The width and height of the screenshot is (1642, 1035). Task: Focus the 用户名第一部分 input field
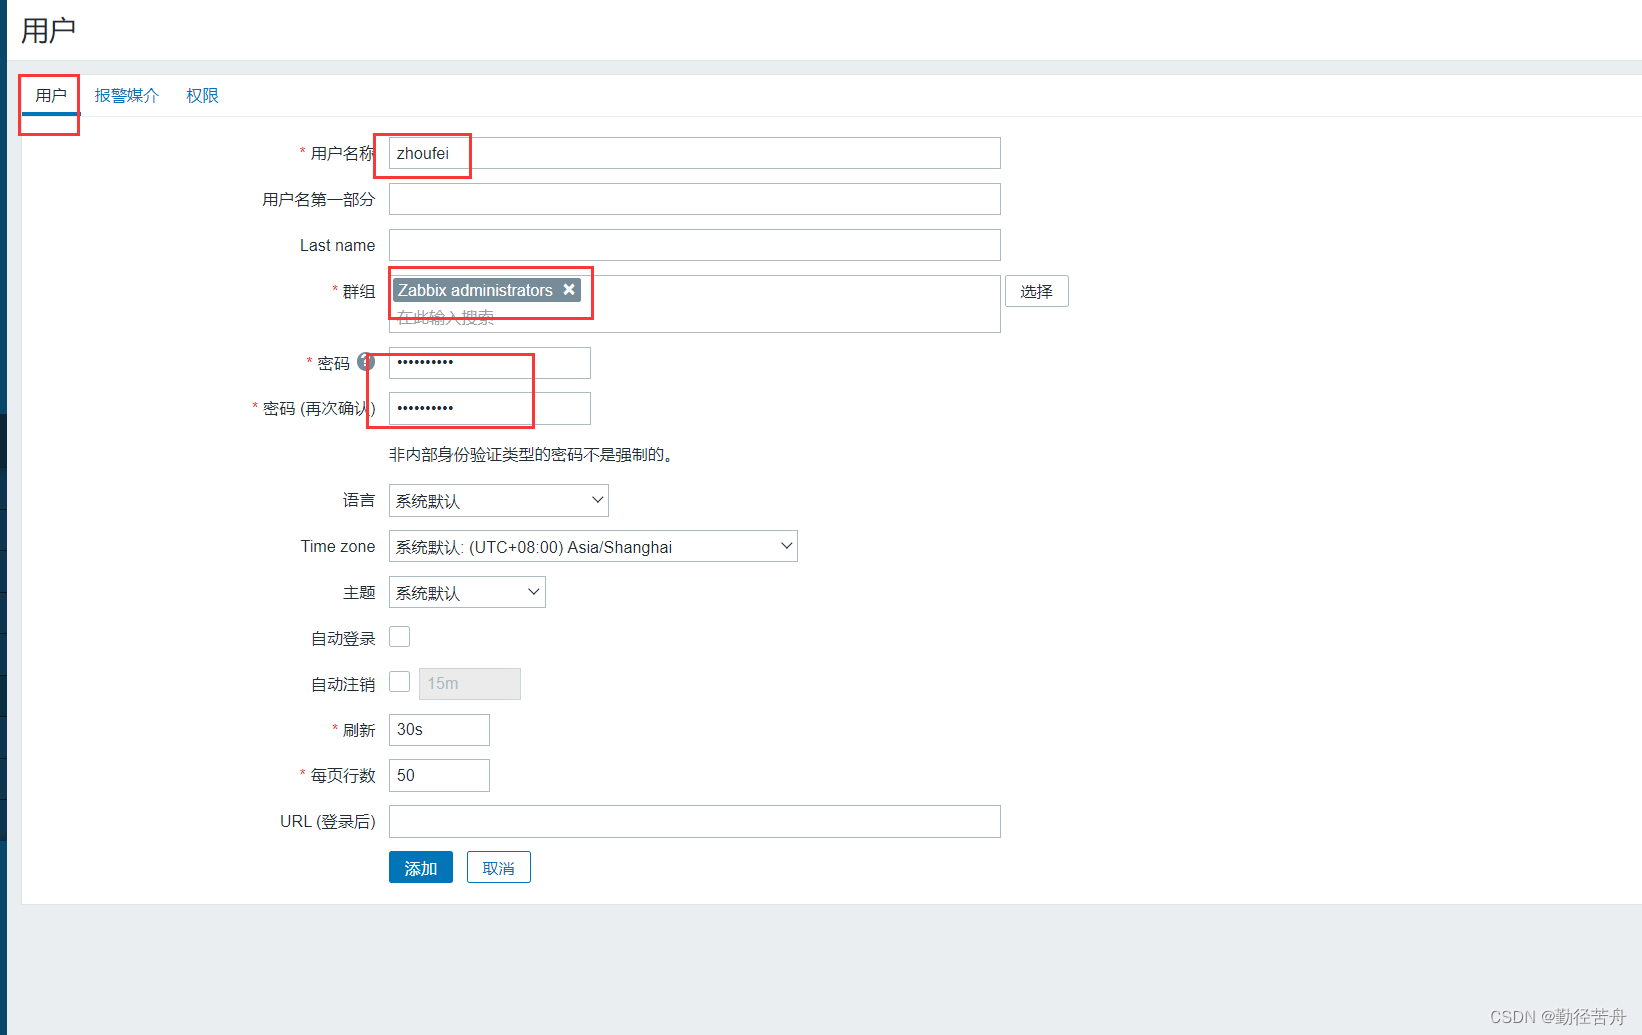(x=695, y=199)
